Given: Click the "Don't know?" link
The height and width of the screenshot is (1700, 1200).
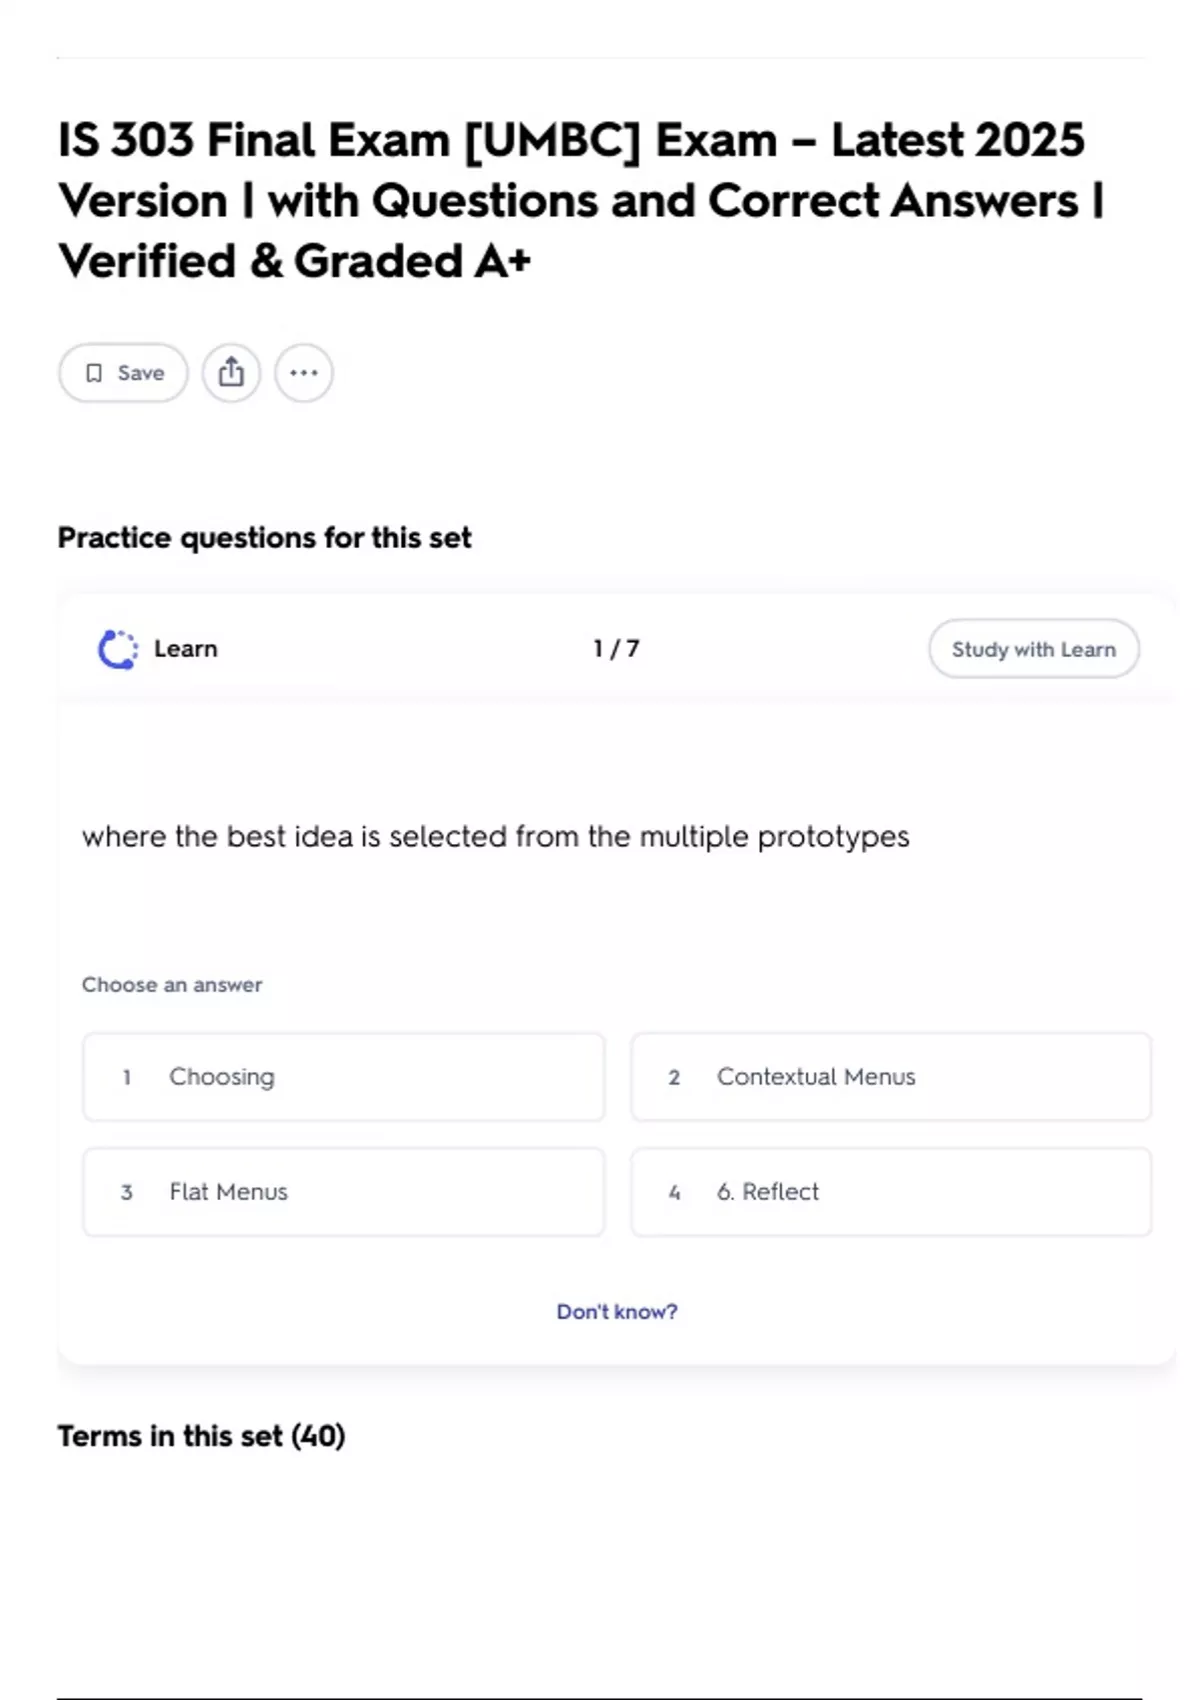Looking at the screenshot, I should pos(617,1311).
